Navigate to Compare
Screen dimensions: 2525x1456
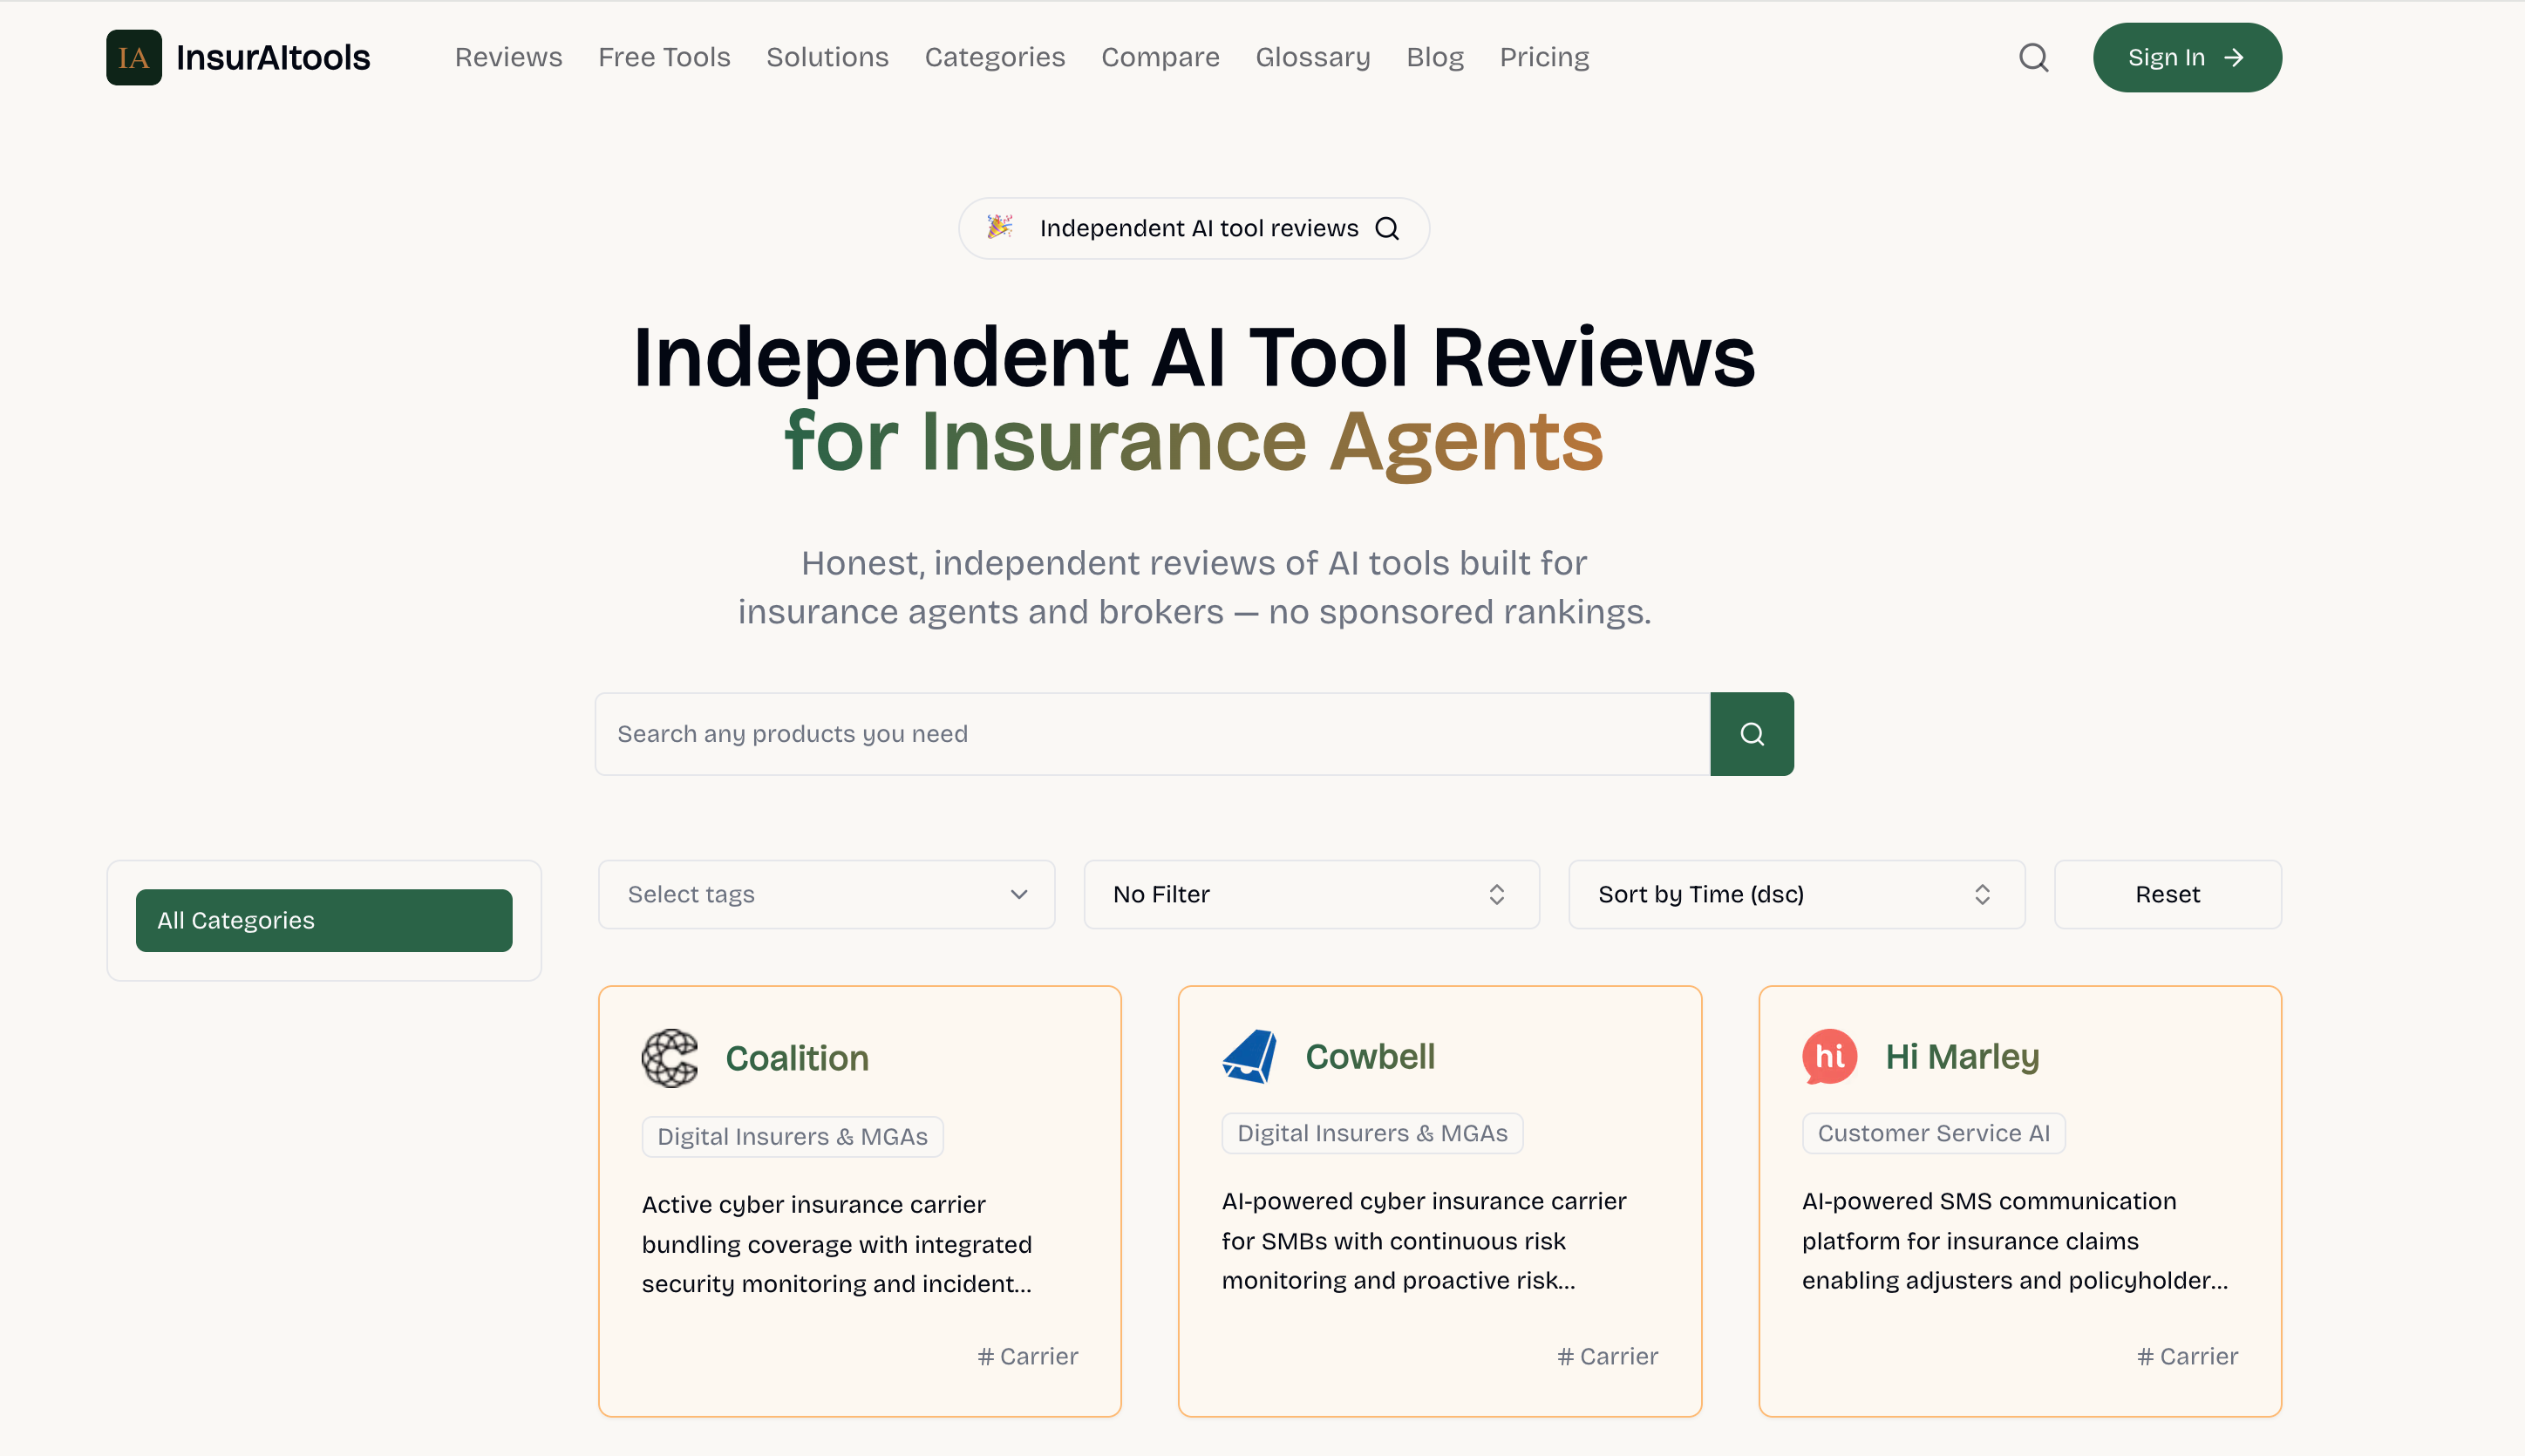(x=1160, y=57)
